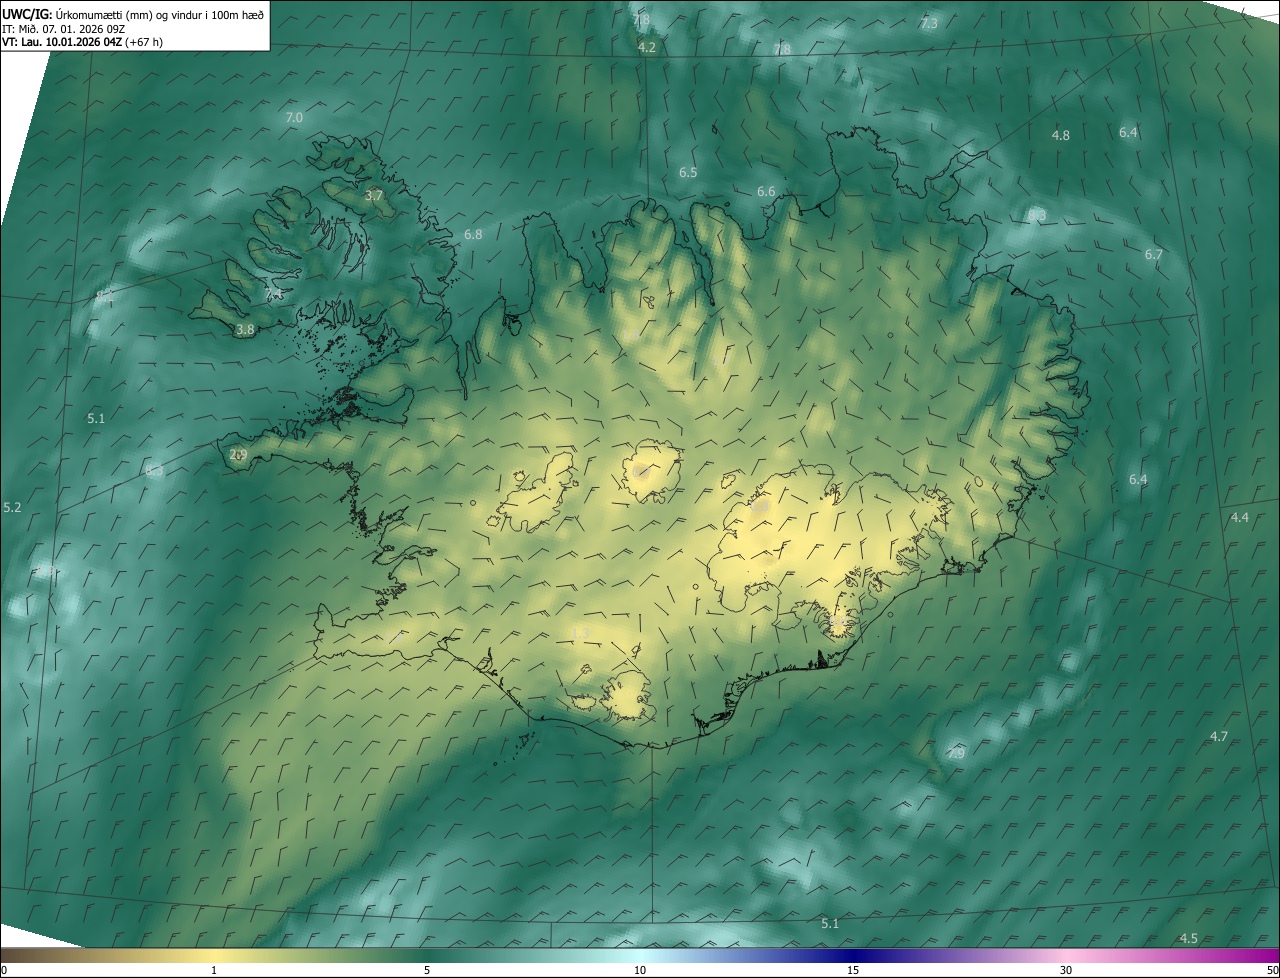Click the 6.7 value label offshore
Screen dimensions: 1280x978
click(1154, 255)
